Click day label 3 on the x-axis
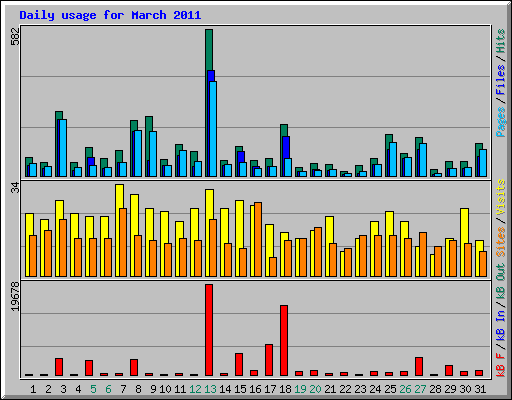The image size is (512, 400). (x=63, y=389)
